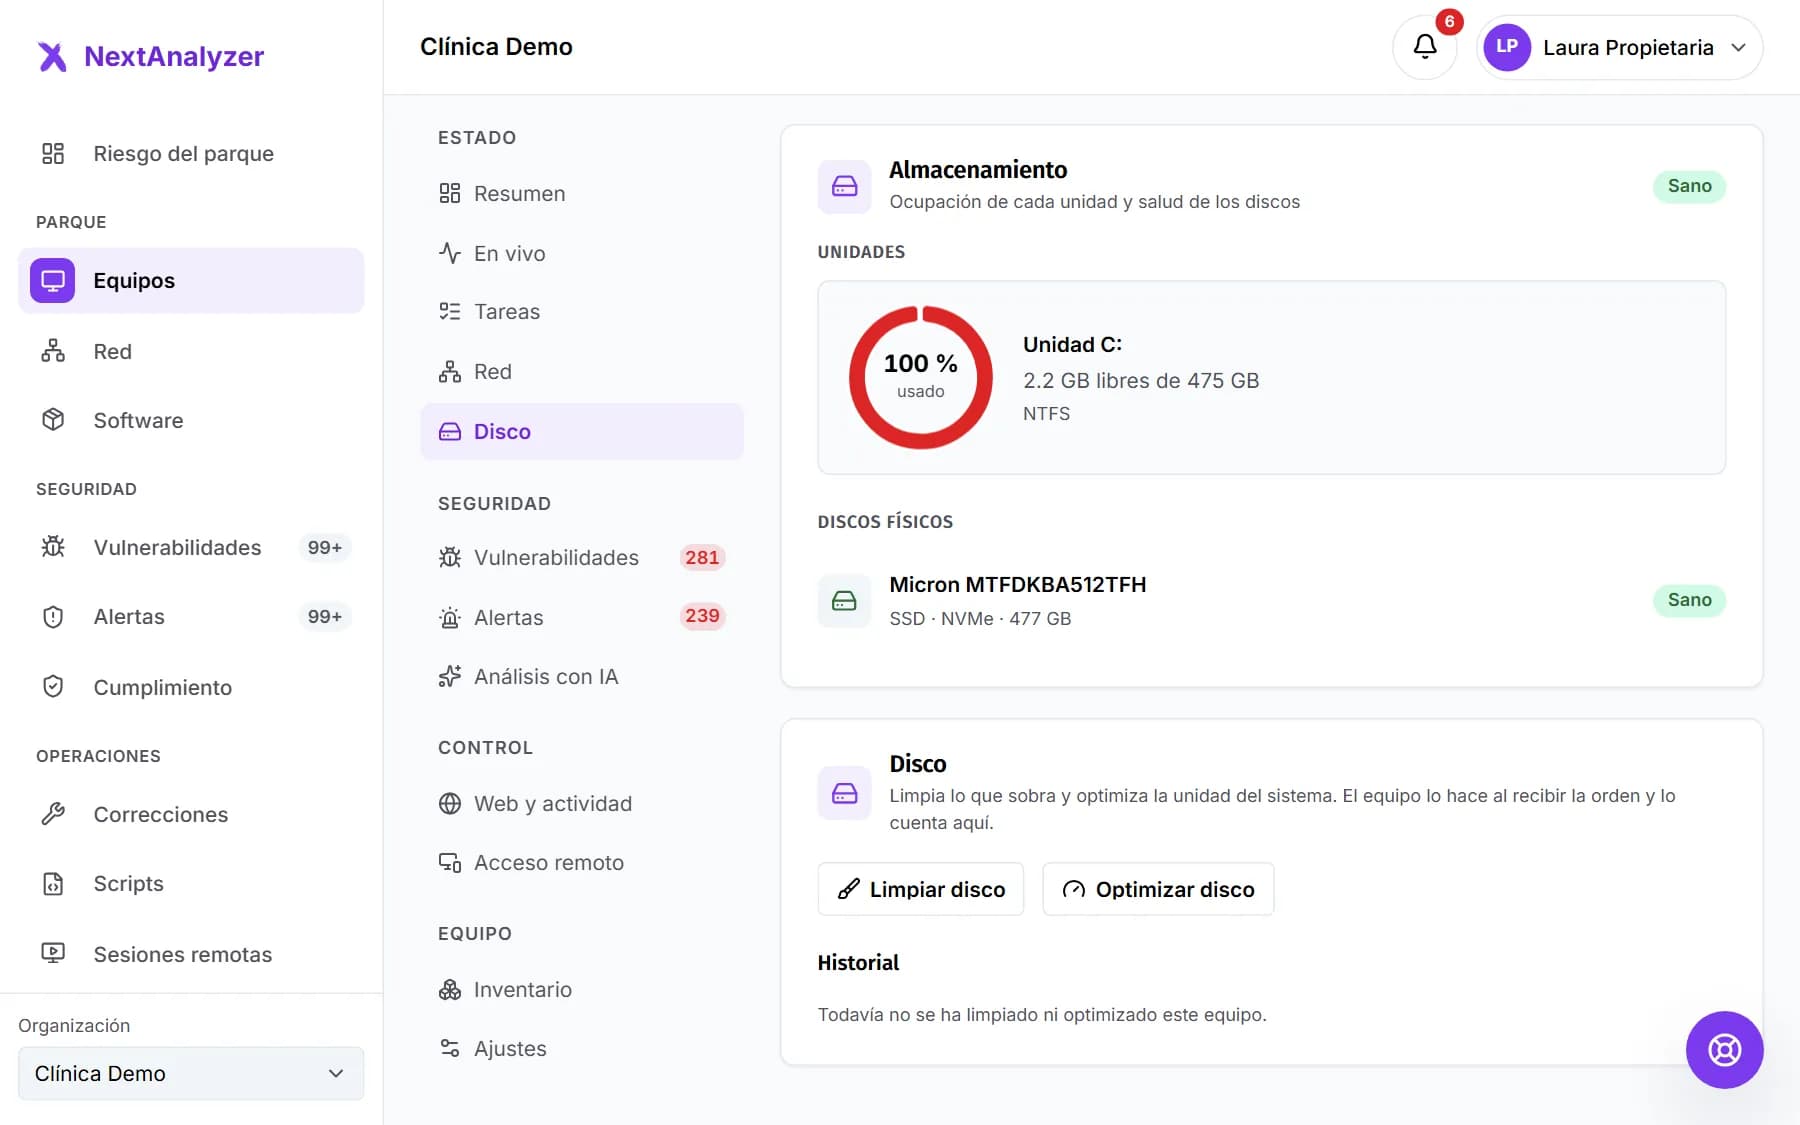Click the Limpiar disco button
This screenshot has height=1125, width=1800.
click(920, 889)
